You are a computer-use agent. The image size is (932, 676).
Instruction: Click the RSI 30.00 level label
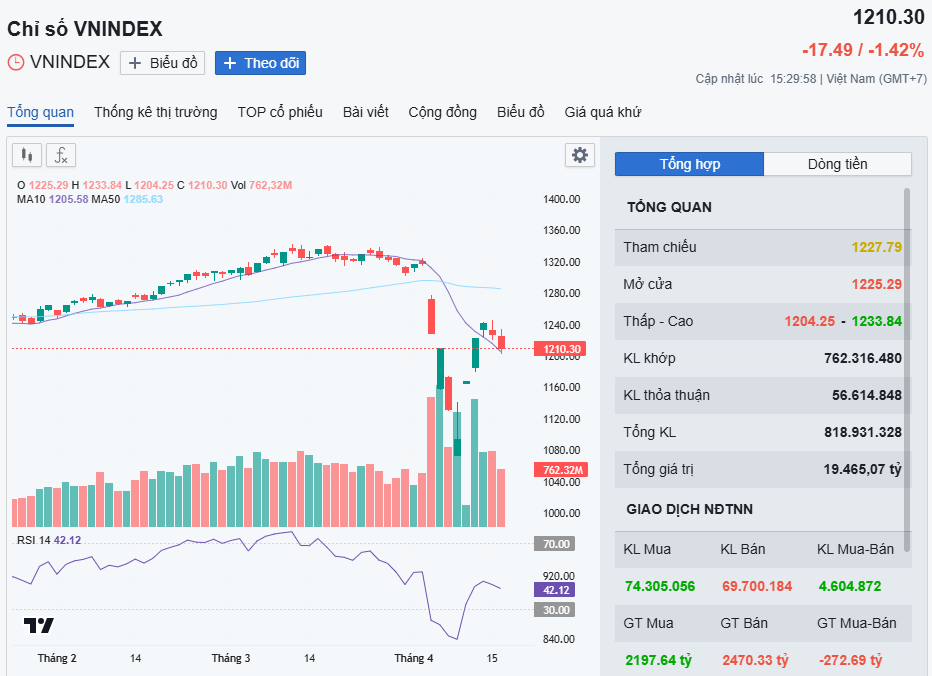(555, 610)
